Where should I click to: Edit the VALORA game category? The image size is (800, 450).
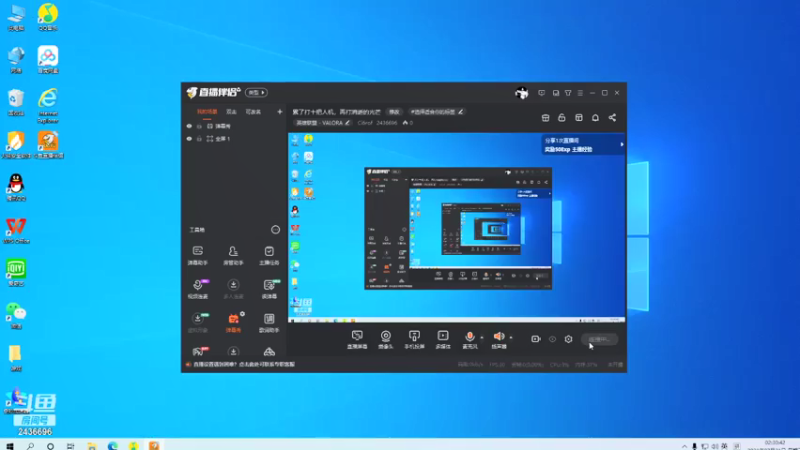322,123
